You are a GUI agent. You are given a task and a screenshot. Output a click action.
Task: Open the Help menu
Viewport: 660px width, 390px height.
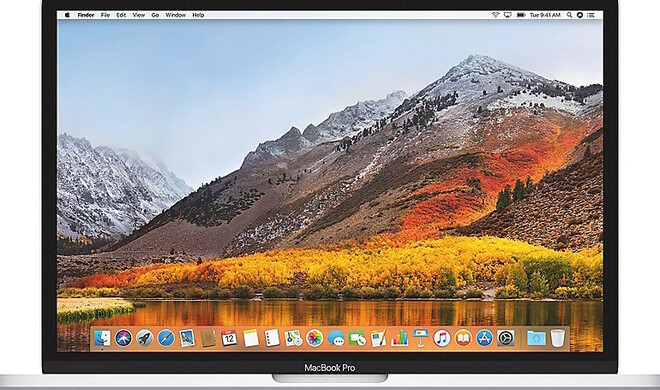(x=198, y=15)
